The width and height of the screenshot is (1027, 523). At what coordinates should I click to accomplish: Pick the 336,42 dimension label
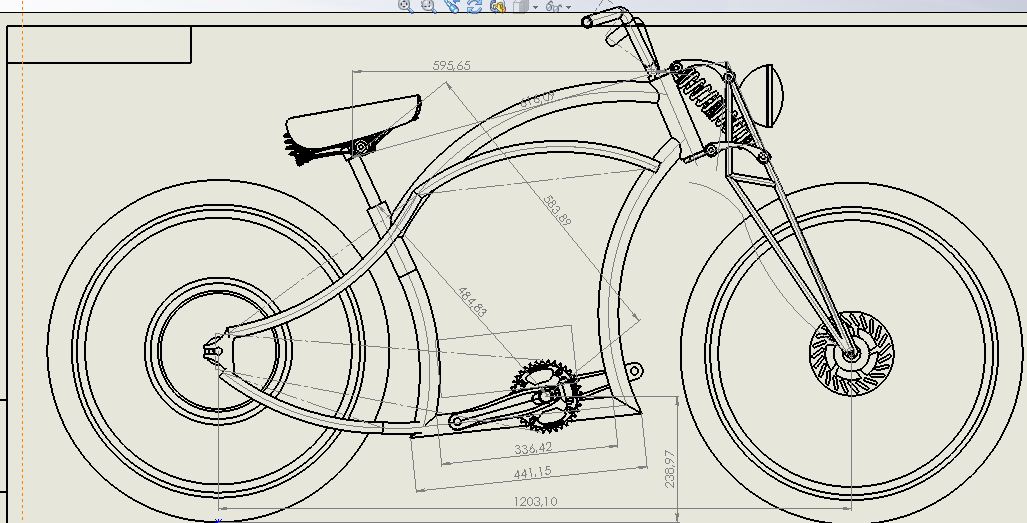tap(533, 448)
